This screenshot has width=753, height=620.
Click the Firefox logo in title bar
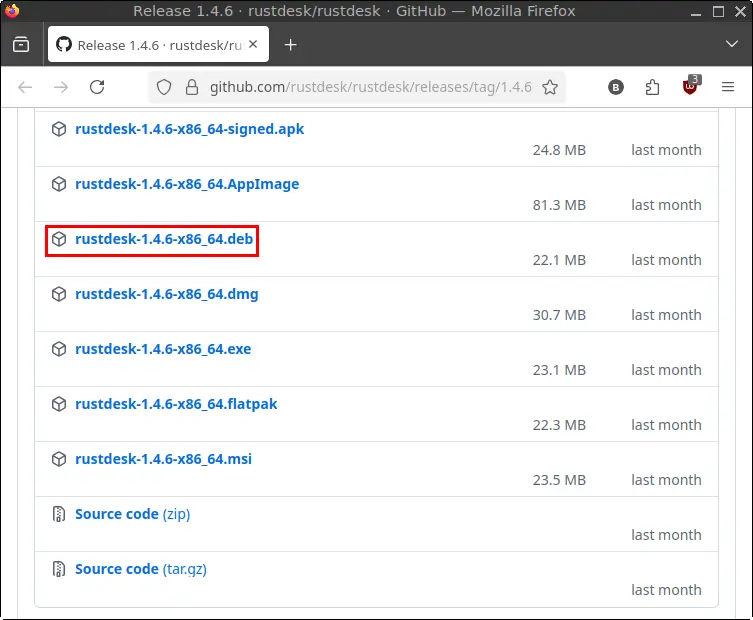[12, 10]
